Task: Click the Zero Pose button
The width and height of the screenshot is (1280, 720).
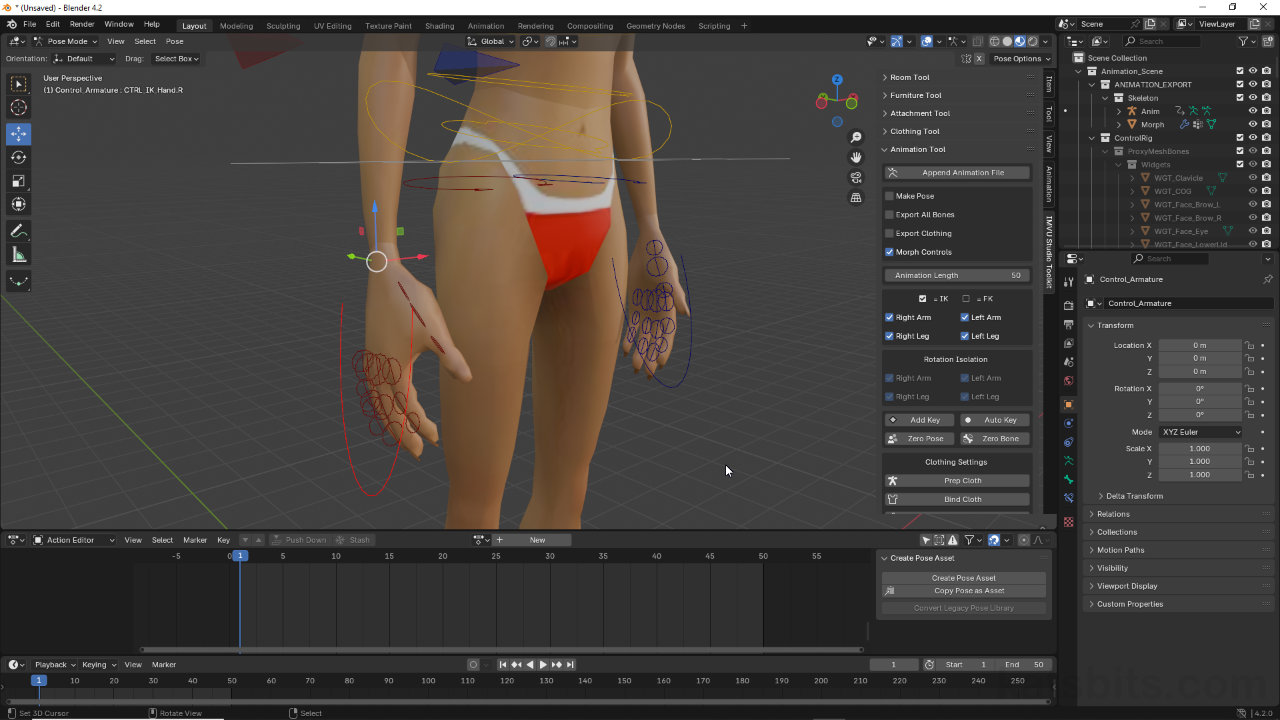Action: pos(920,439)
